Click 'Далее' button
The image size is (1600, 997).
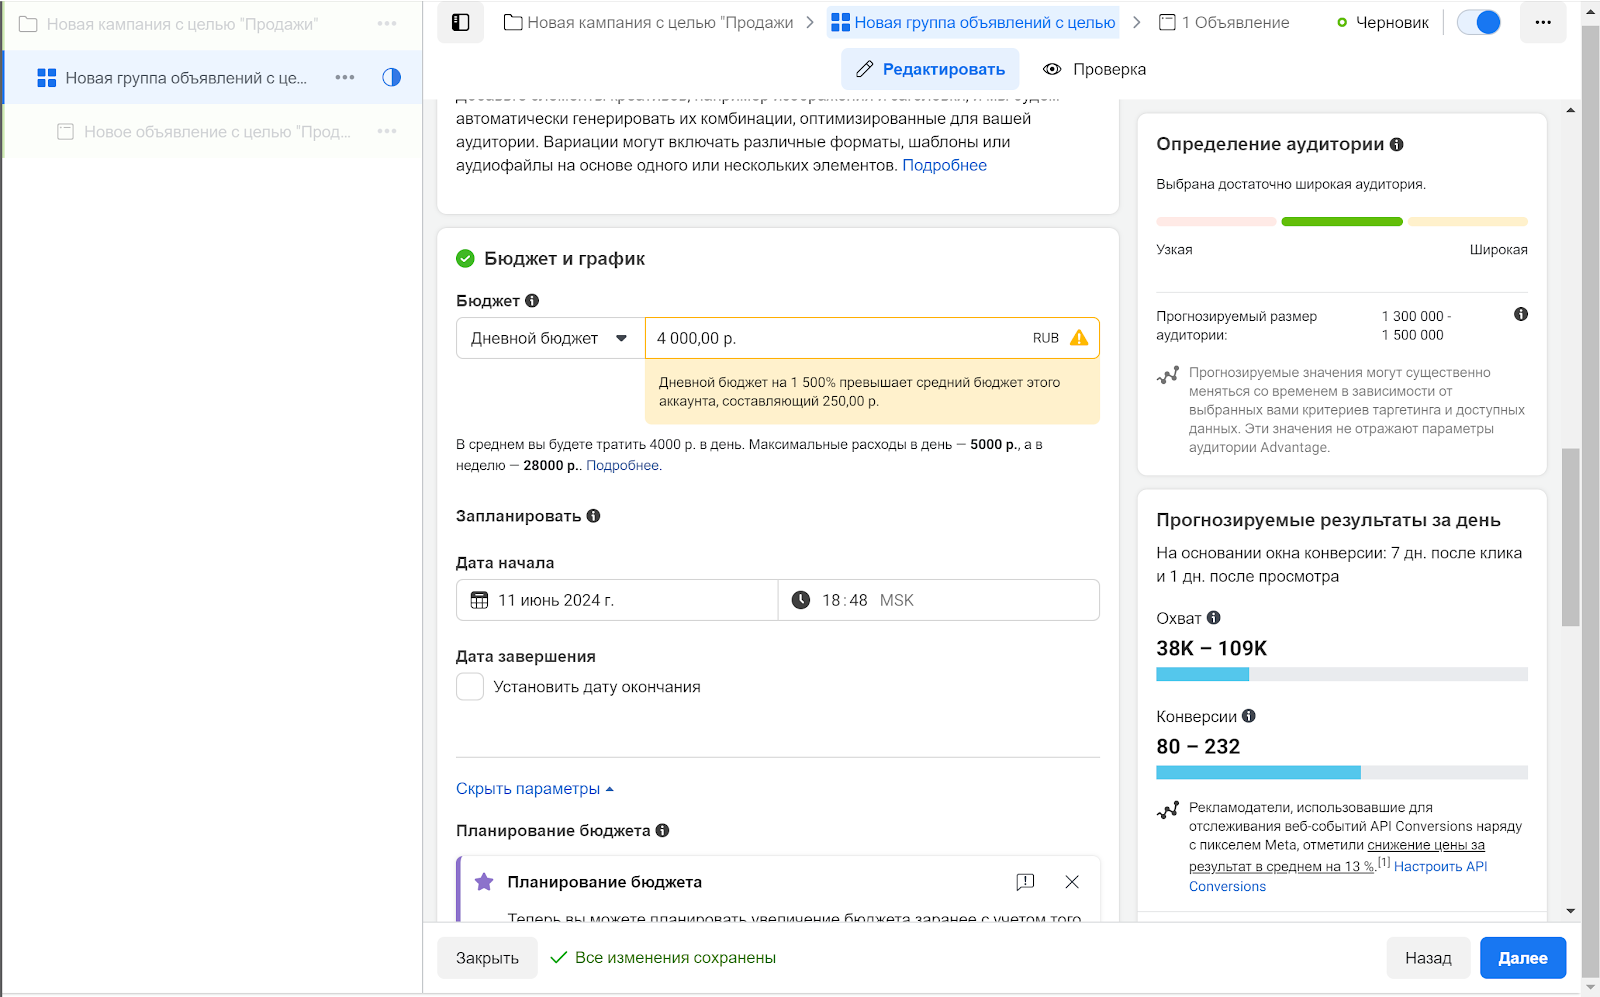1523,958
